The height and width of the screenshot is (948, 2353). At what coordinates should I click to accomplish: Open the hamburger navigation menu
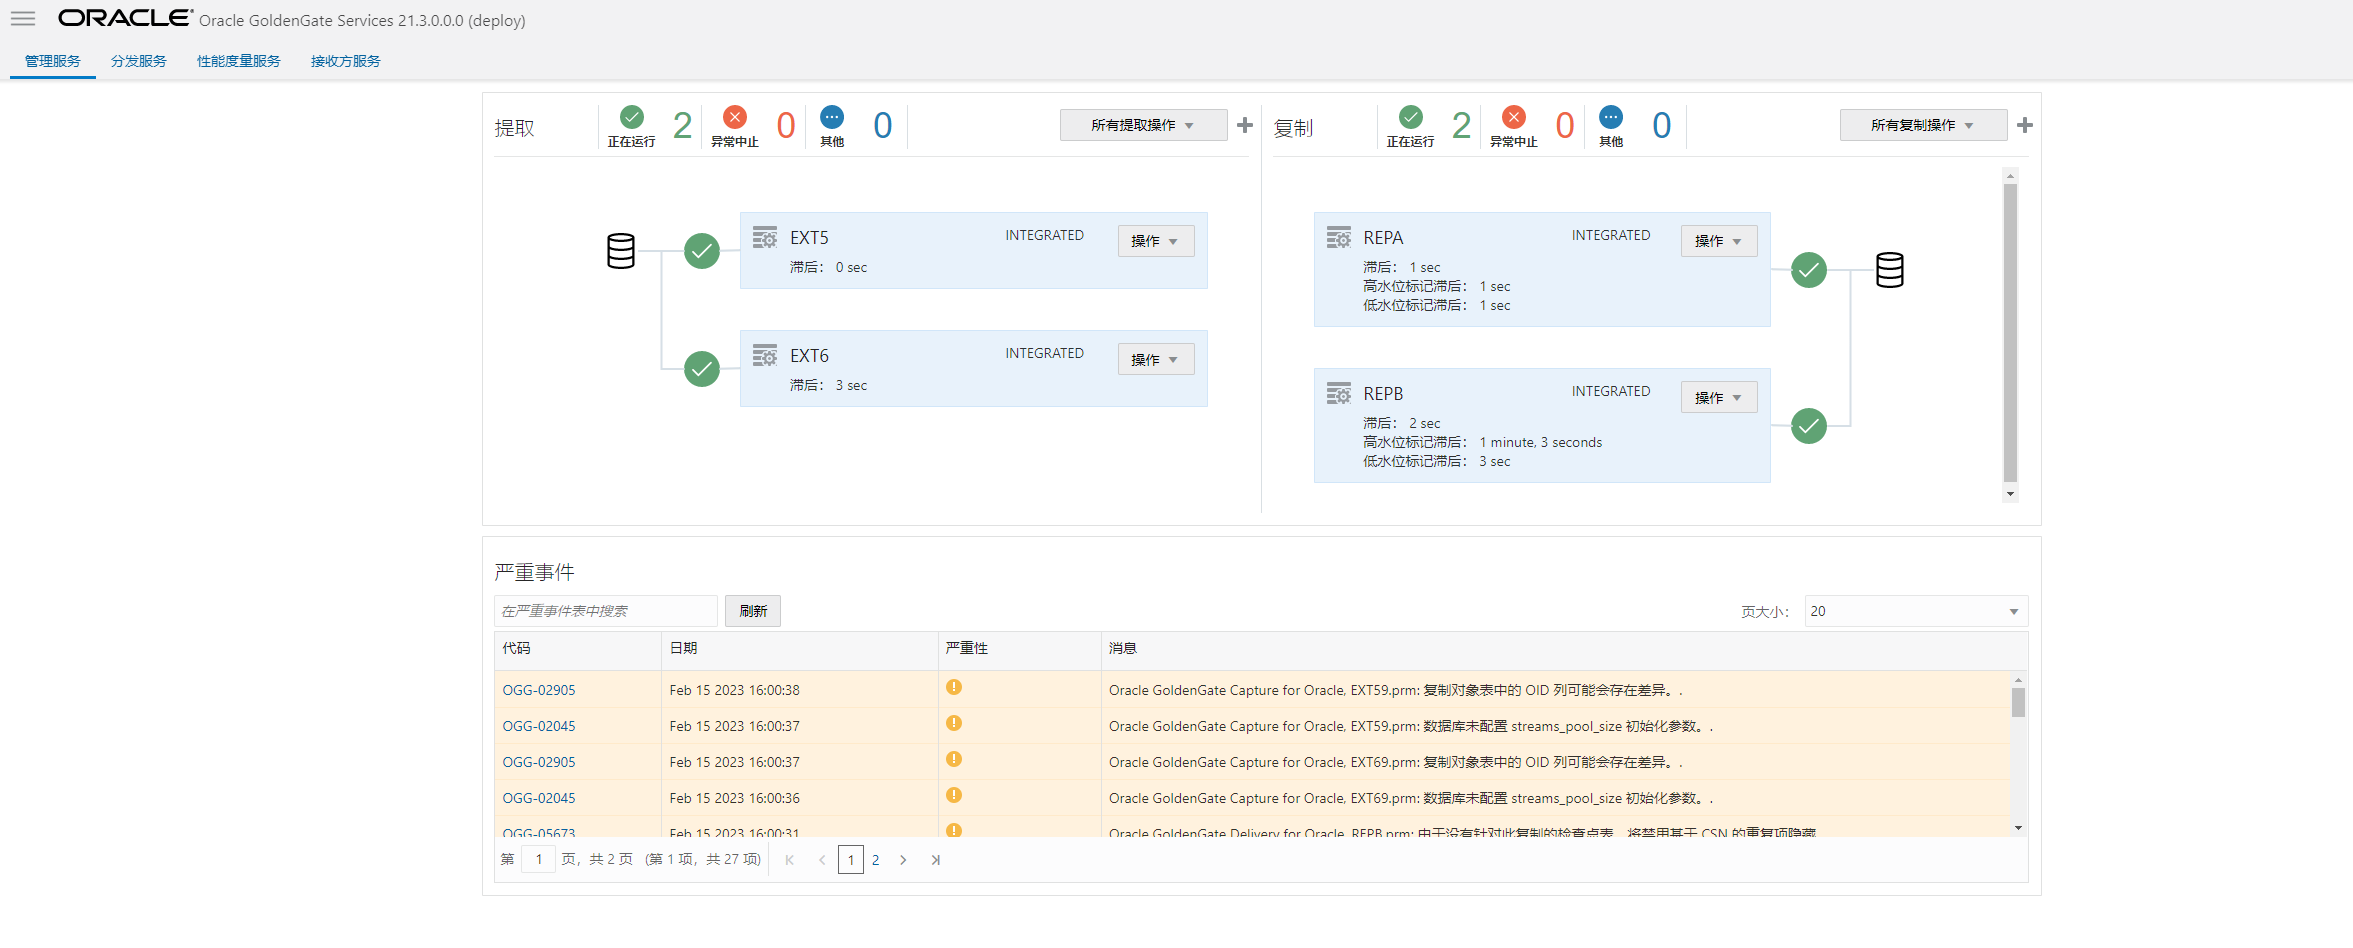(23, 19)
